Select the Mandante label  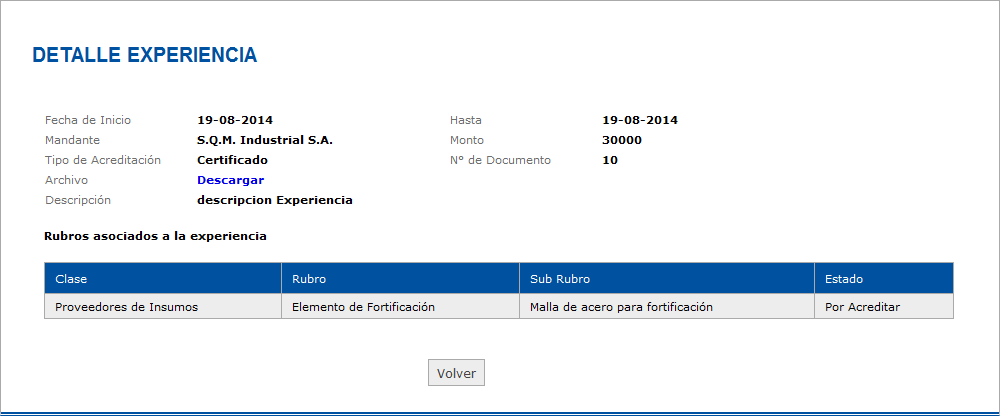pyautogui.click(x=73, y=140)
